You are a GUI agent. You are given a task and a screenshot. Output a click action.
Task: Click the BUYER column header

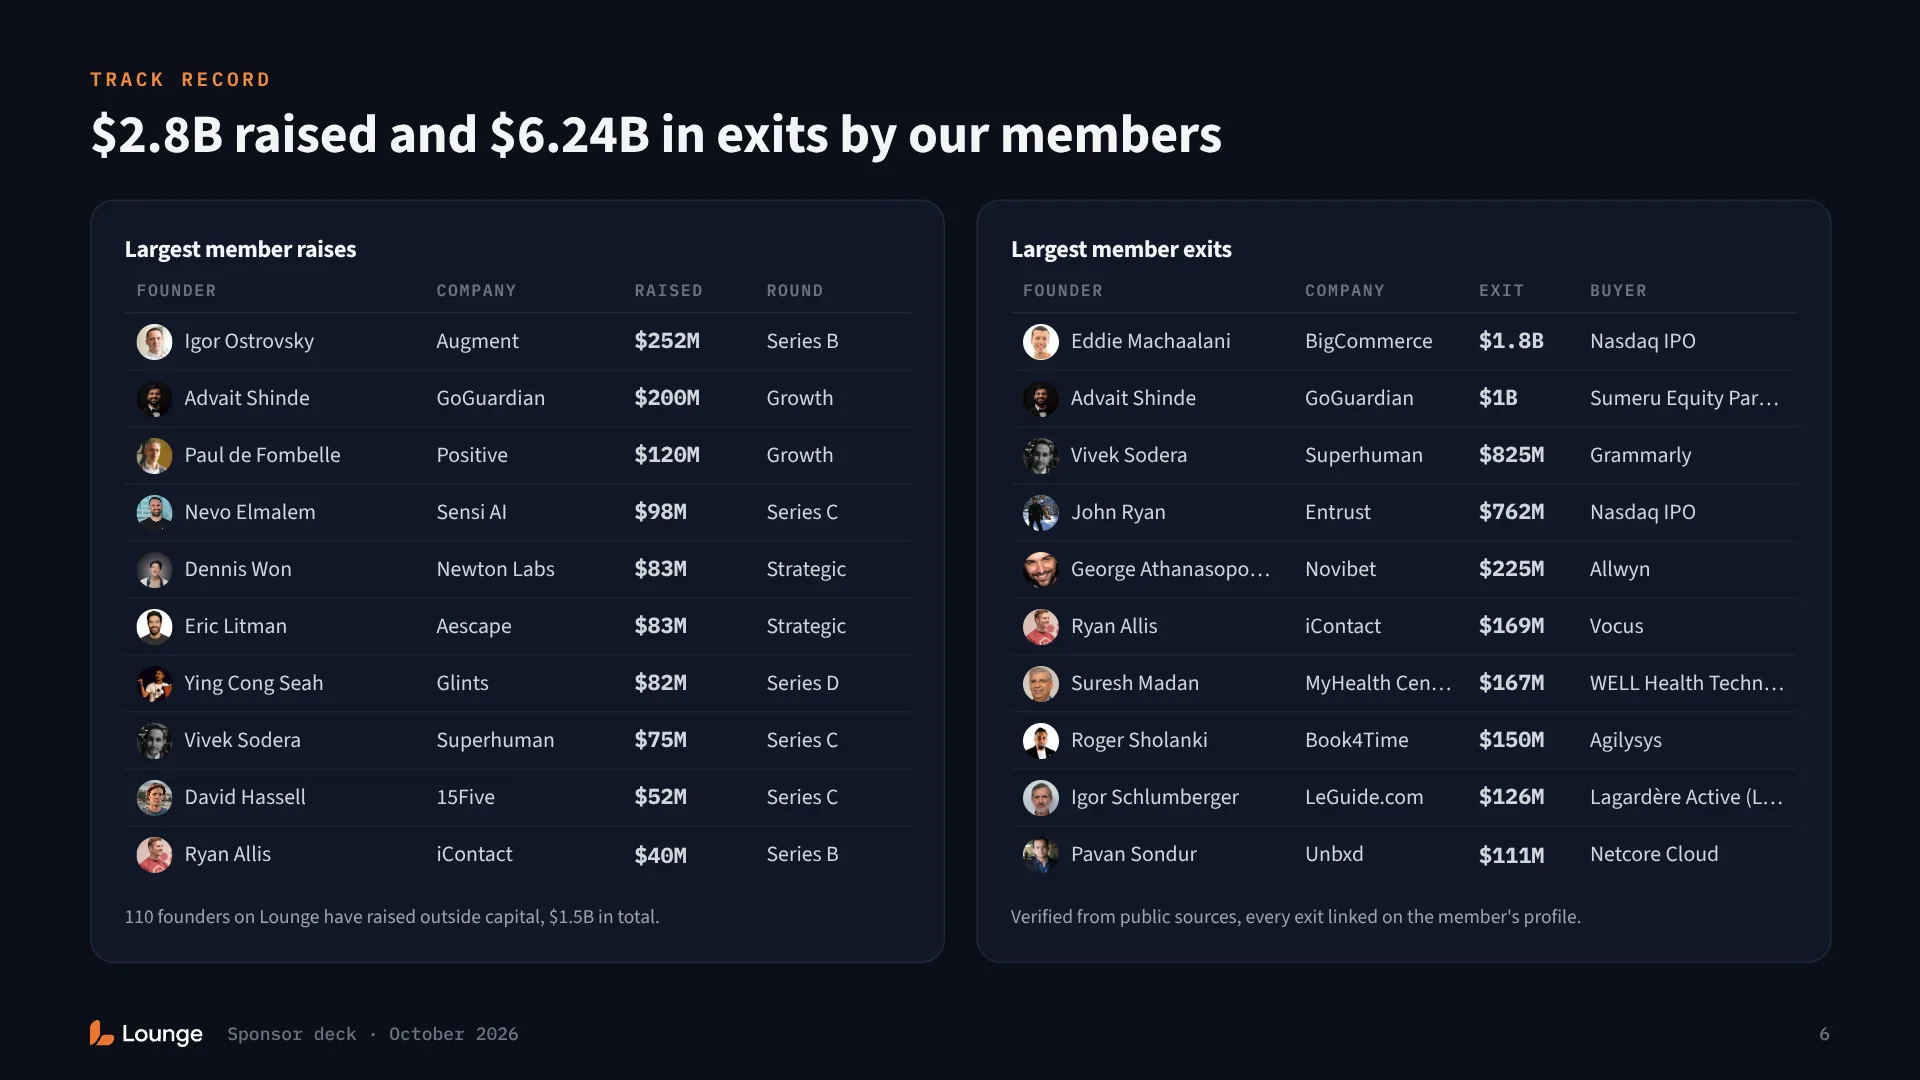(1618, 291)
